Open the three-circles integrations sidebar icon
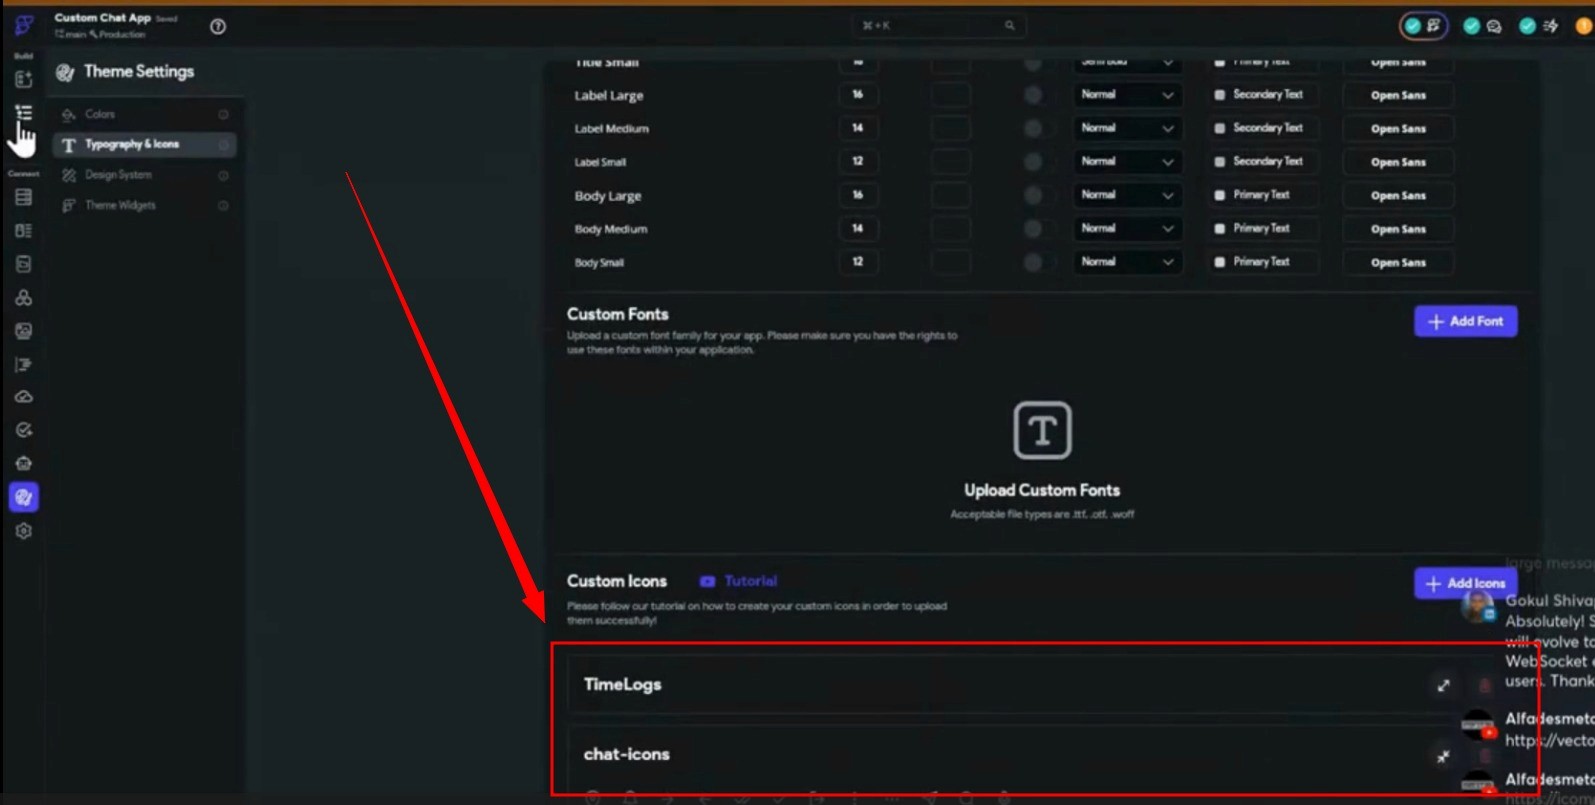 [23, 298]
